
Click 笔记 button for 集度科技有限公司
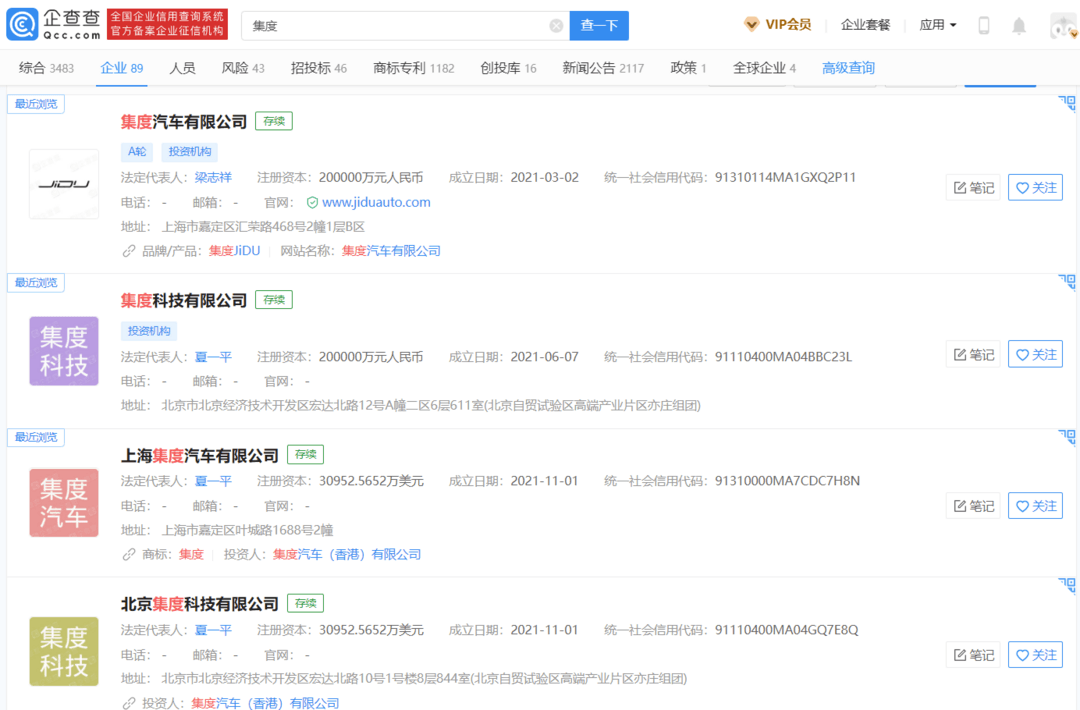[973, 354]
